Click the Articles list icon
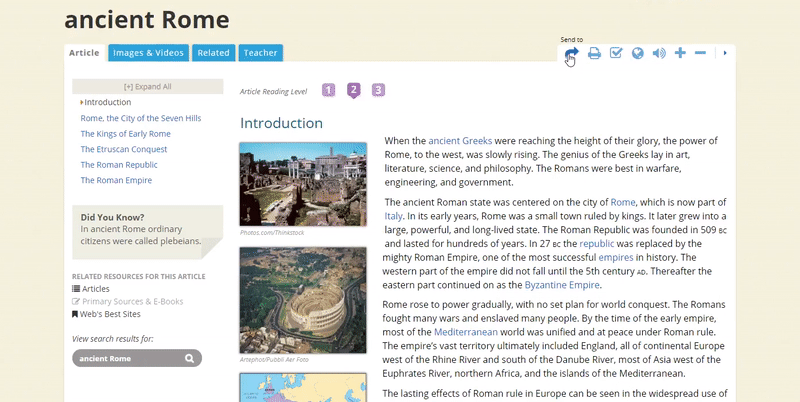This screenshot has height=402, width=800. pos(76,289)
